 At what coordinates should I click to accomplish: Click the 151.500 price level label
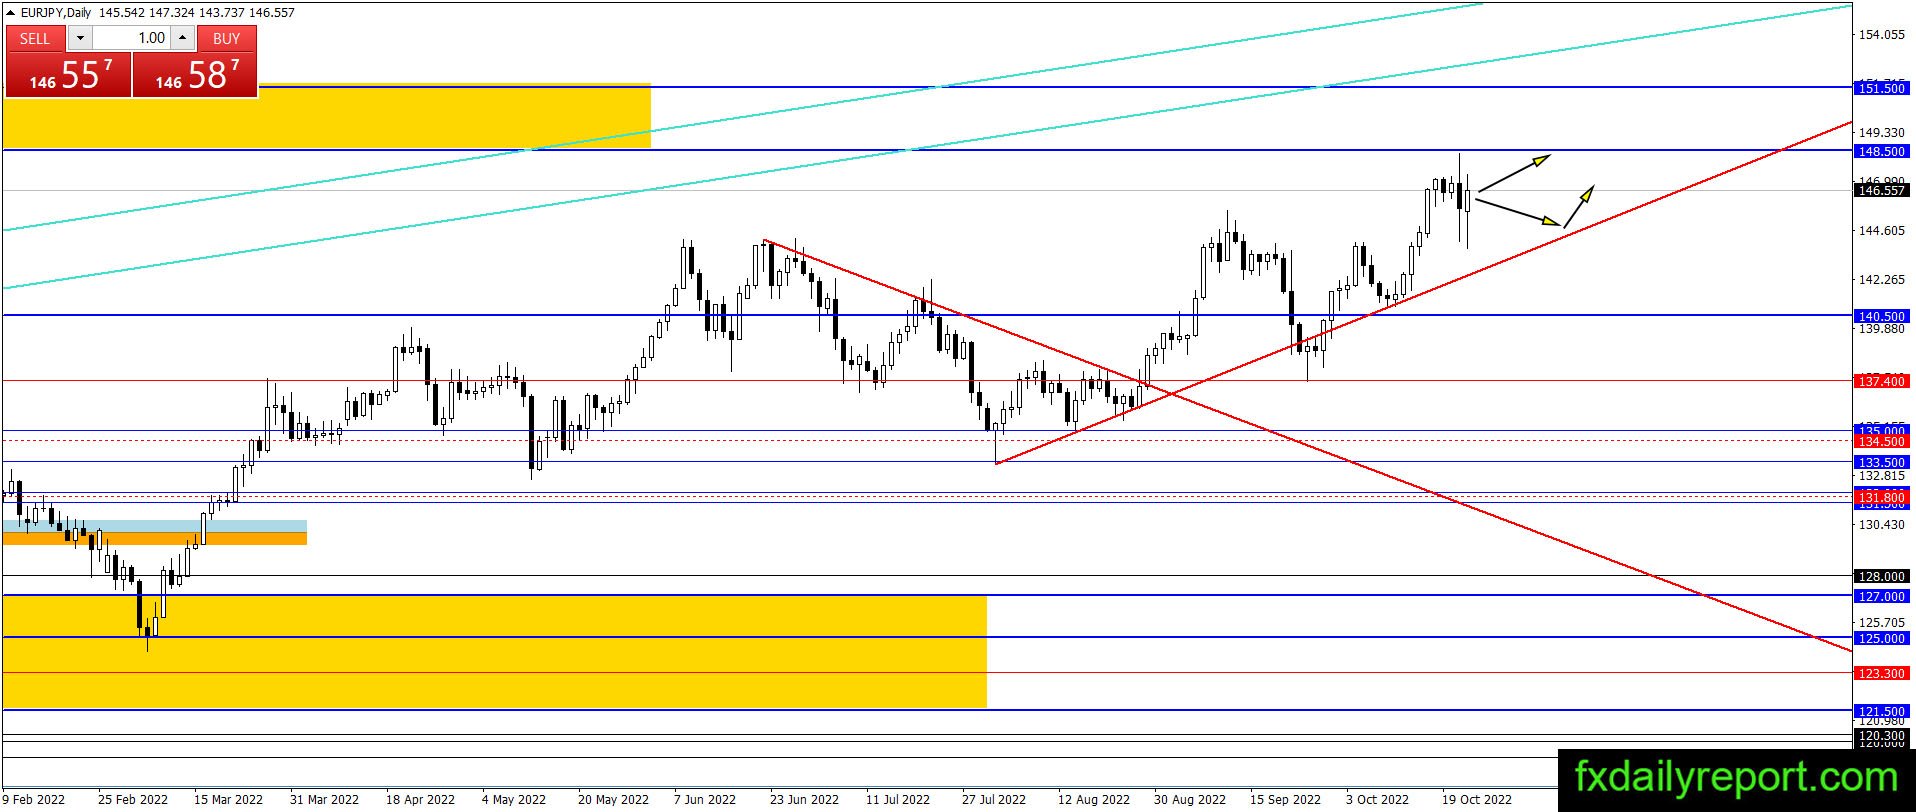pyautogui.click(x=1881, y=88)
